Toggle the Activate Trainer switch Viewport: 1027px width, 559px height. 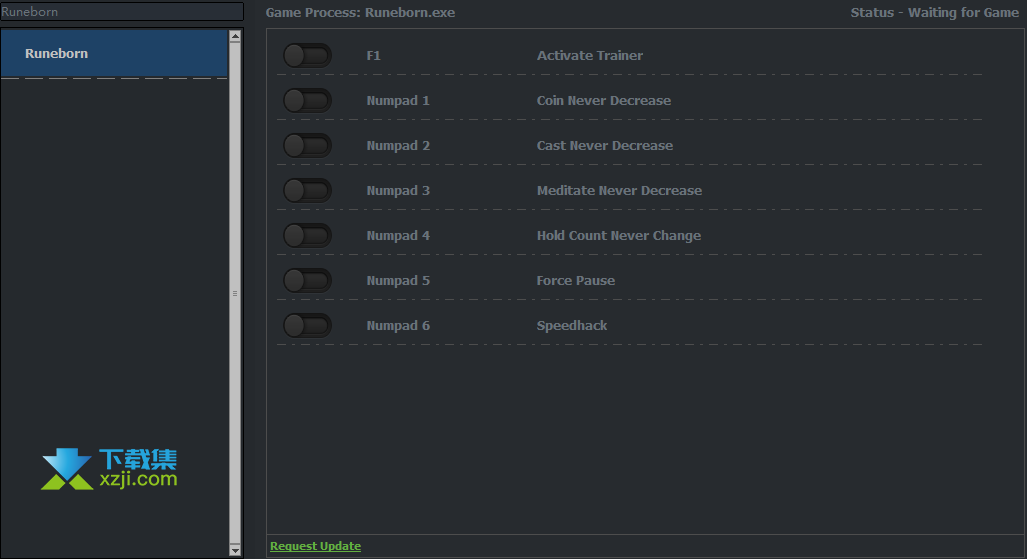pos(306,56)
